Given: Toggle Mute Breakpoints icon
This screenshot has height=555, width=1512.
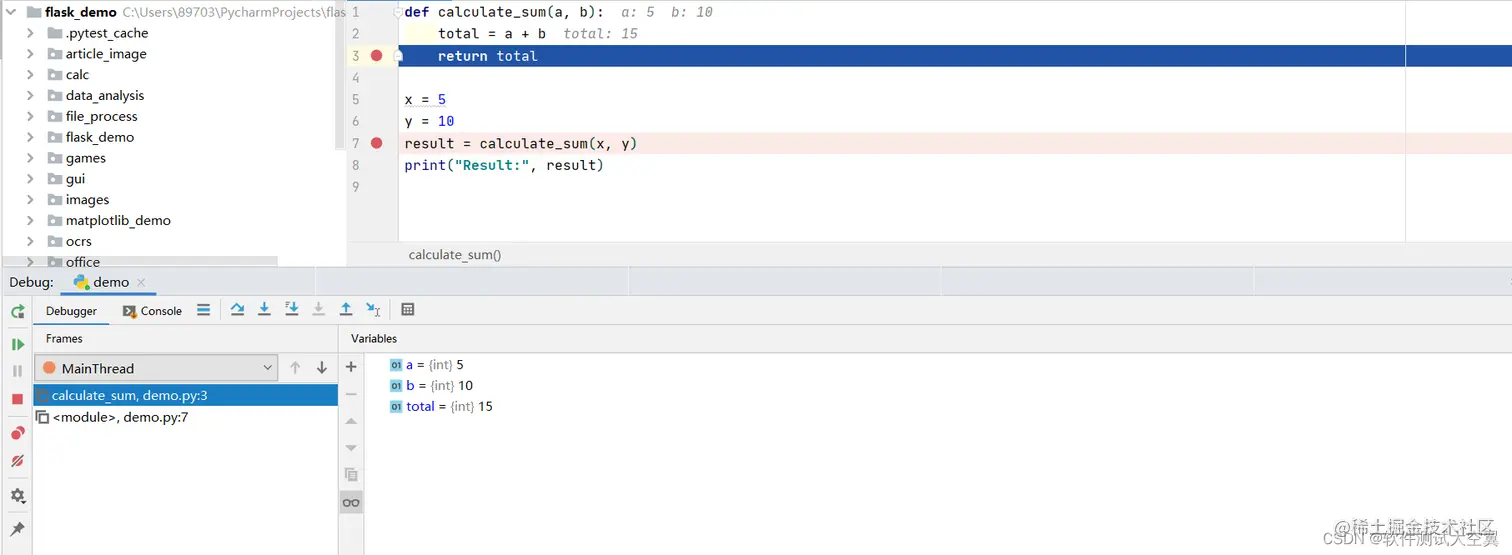Looking at the screenshot, I should pos(17,461).
